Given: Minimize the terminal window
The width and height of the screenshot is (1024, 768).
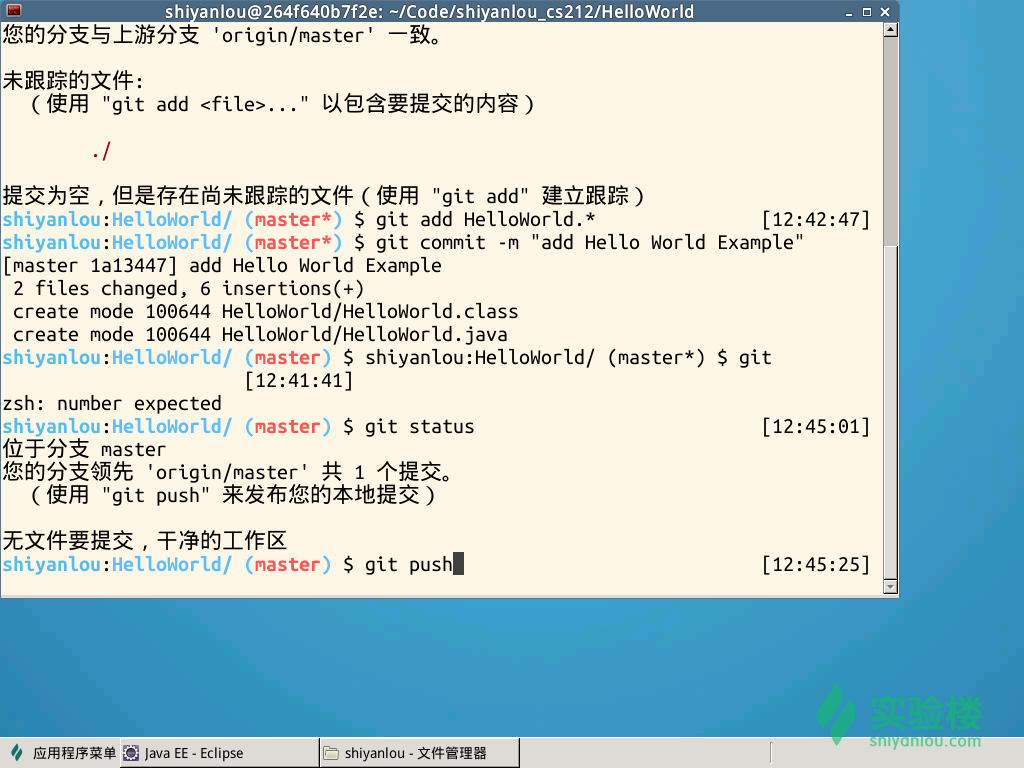Looking at the screenshot, I should 849,12.
